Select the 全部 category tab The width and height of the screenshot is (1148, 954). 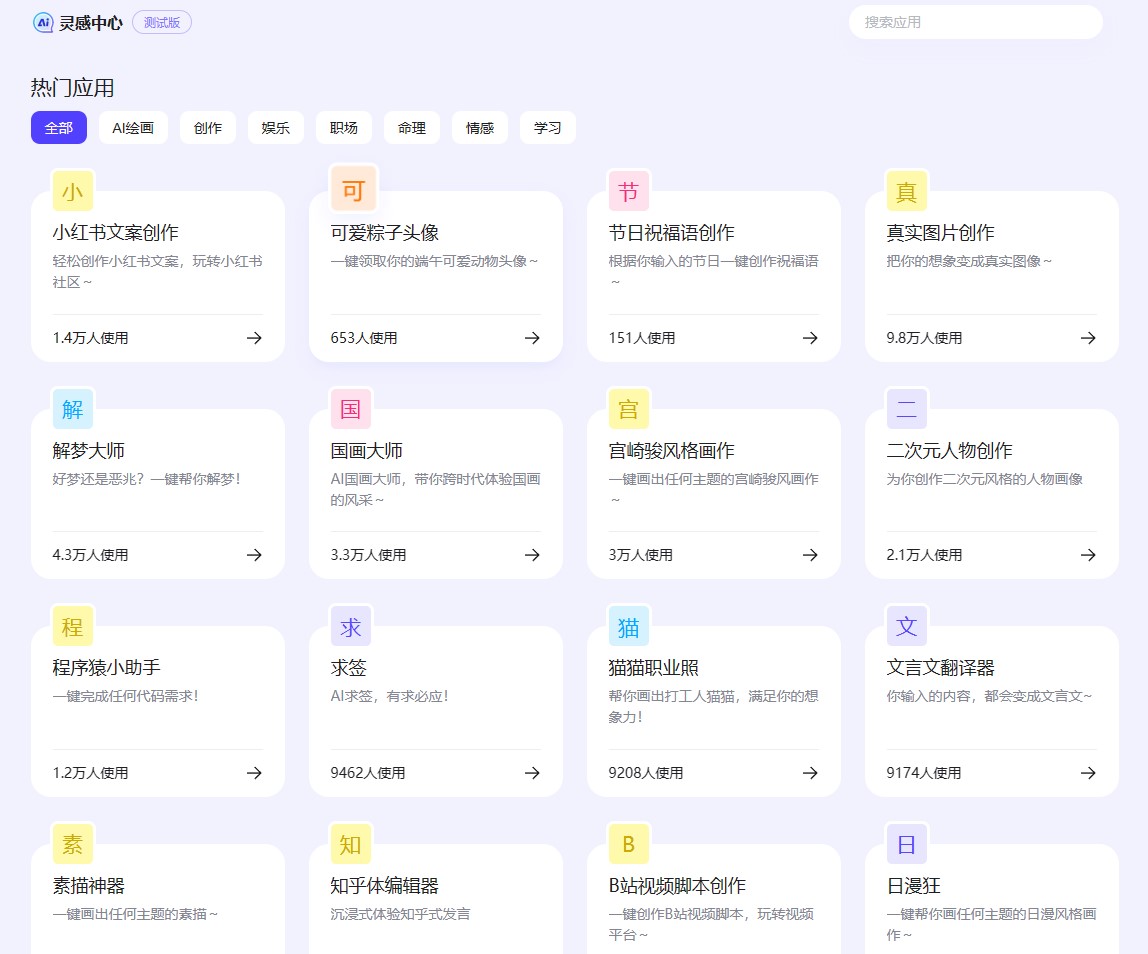[x=59, y=128]
